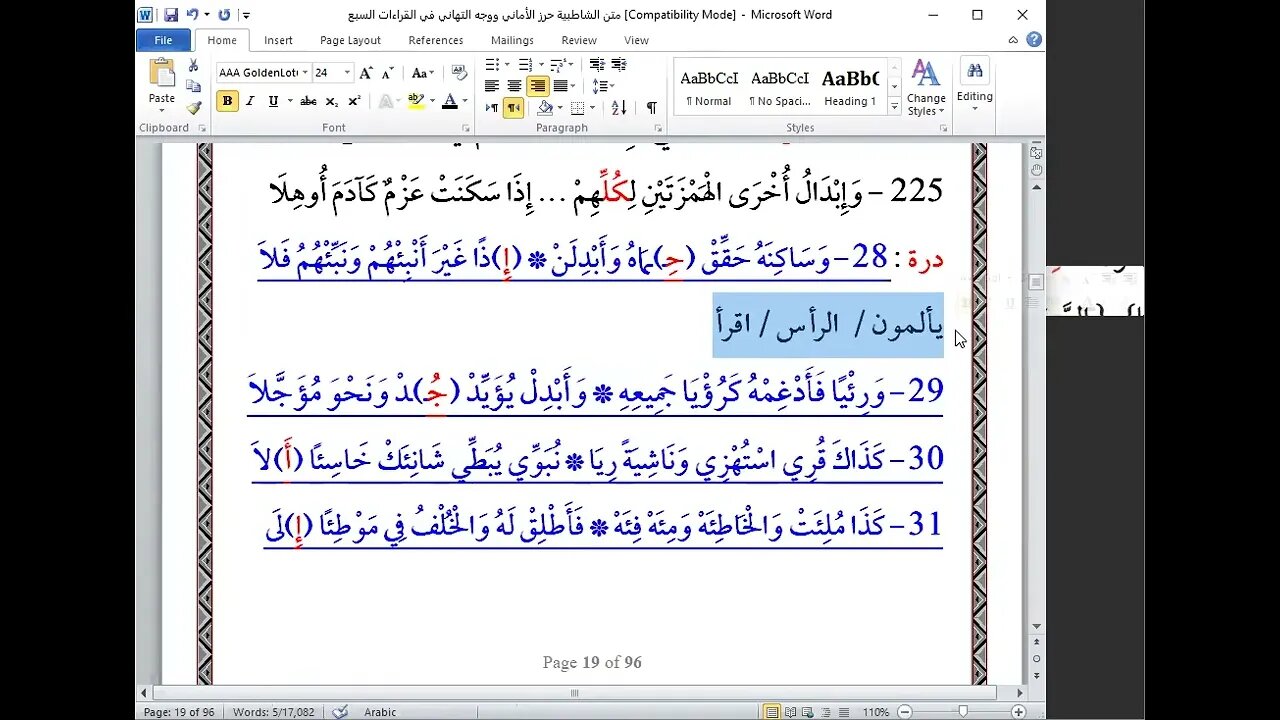1280x720 pixels.
Task: Open the font size dropdown
Action: point(347,73)
